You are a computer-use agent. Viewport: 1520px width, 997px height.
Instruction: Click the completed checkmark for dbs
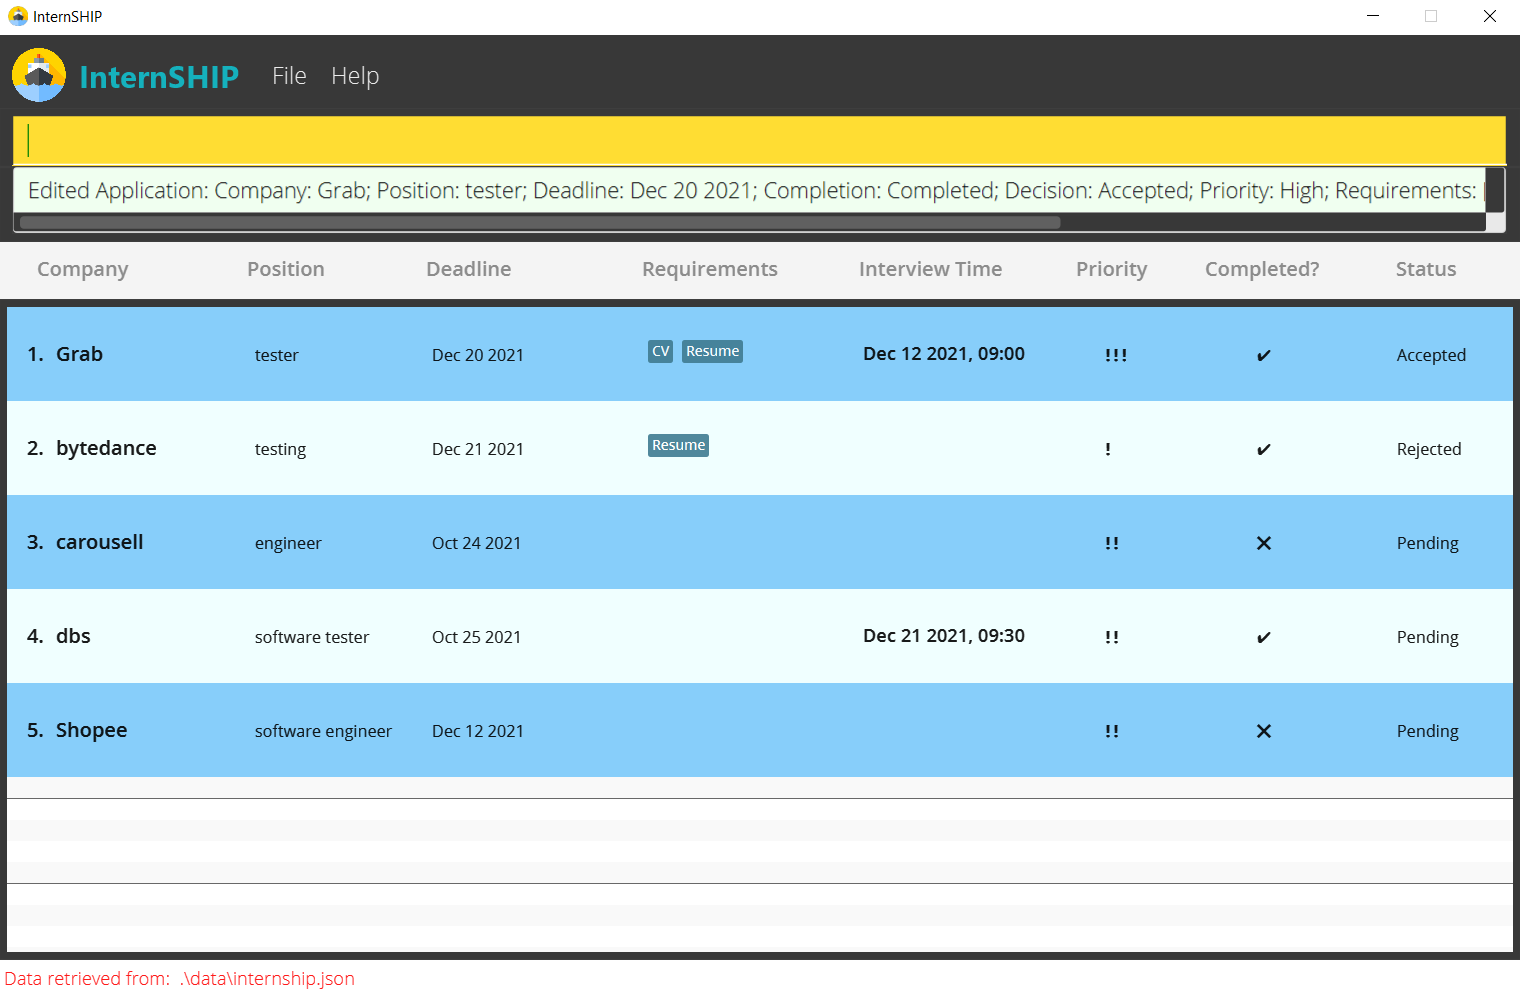click(1264, 637)
